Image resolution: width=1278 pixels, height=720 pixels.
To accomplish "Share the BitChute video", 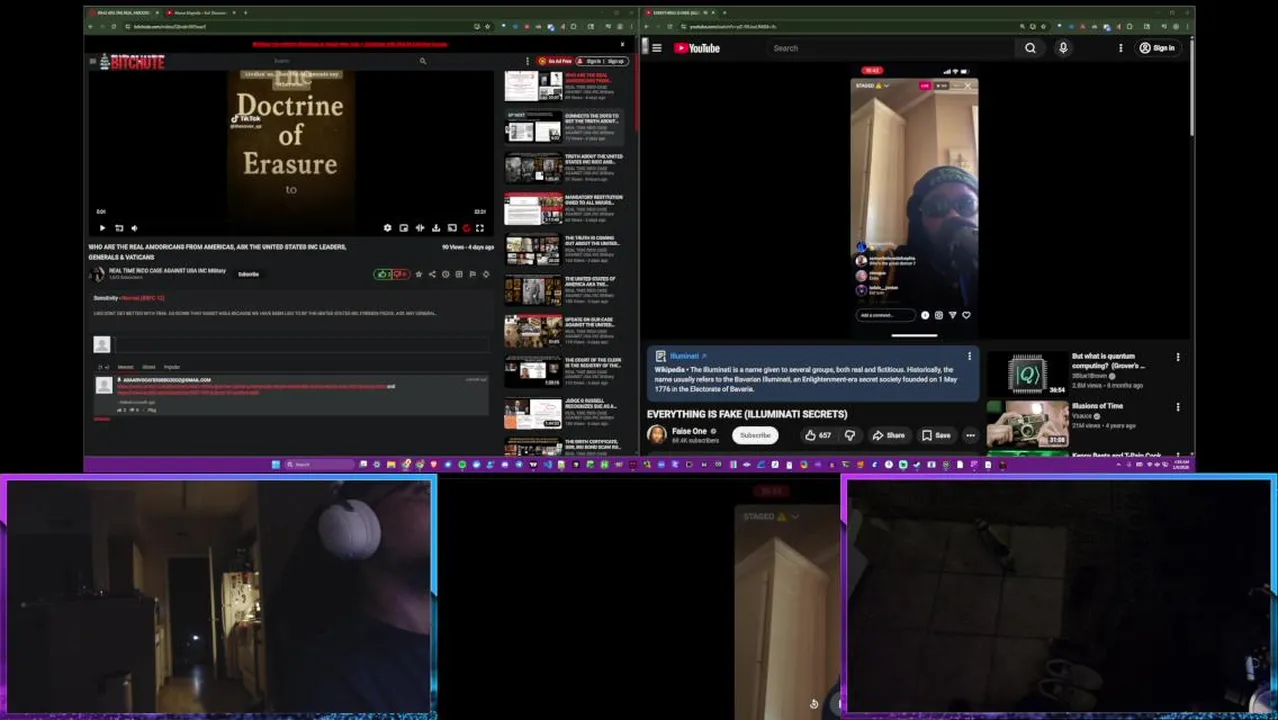I will (432, 274).
